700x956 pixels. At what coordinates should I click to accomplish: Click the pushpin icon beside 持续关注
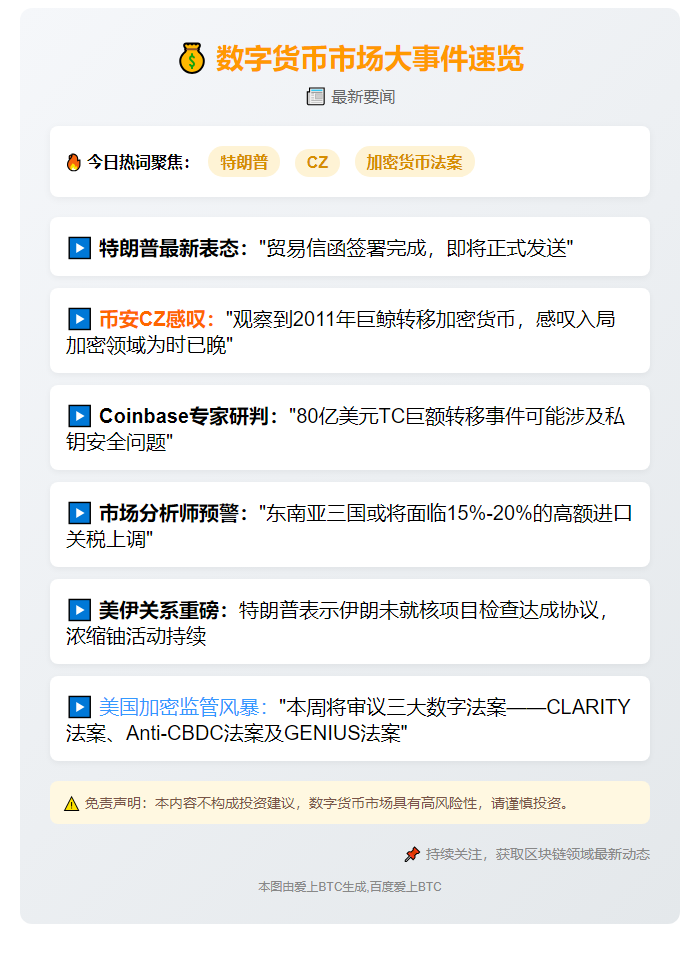pos(412,854)
